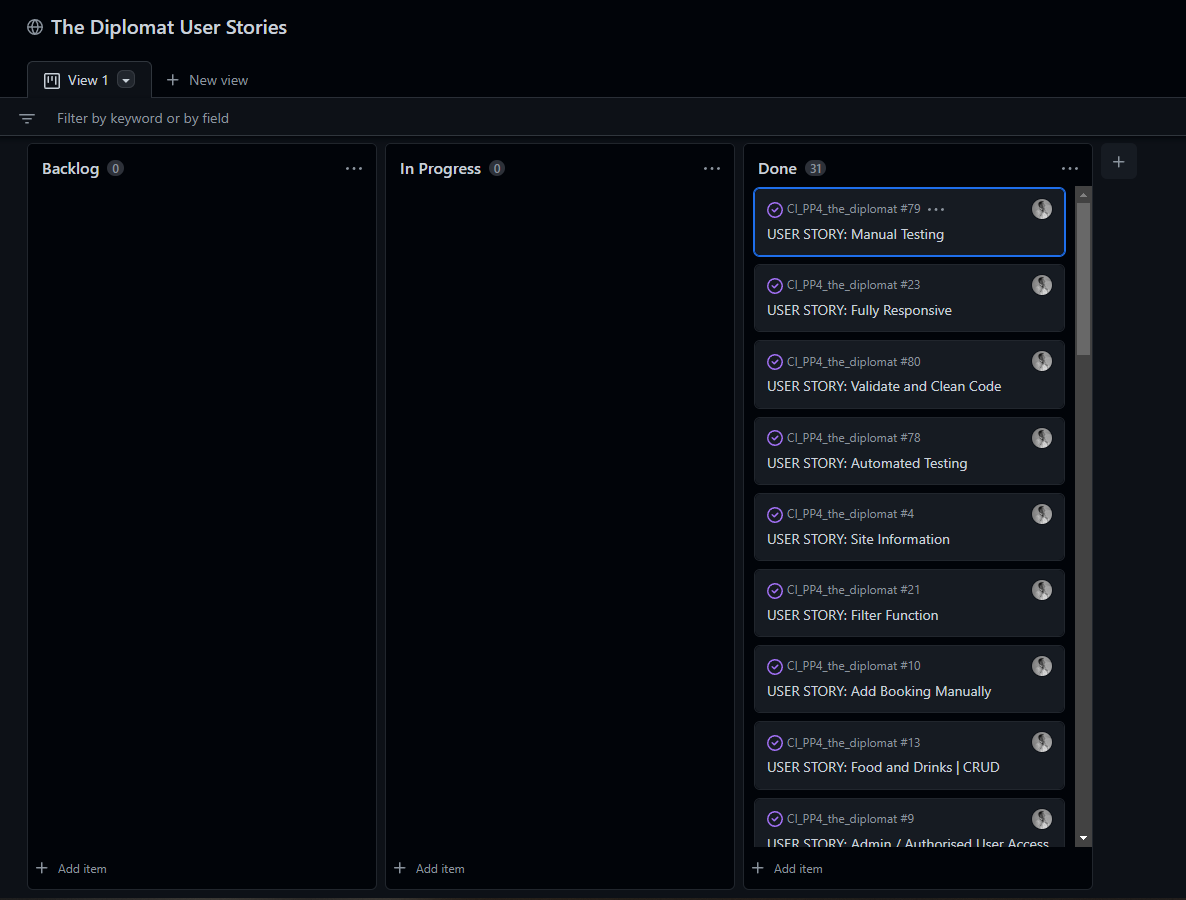Click the closed status icon on issue #79

click(x=775, y=209)
